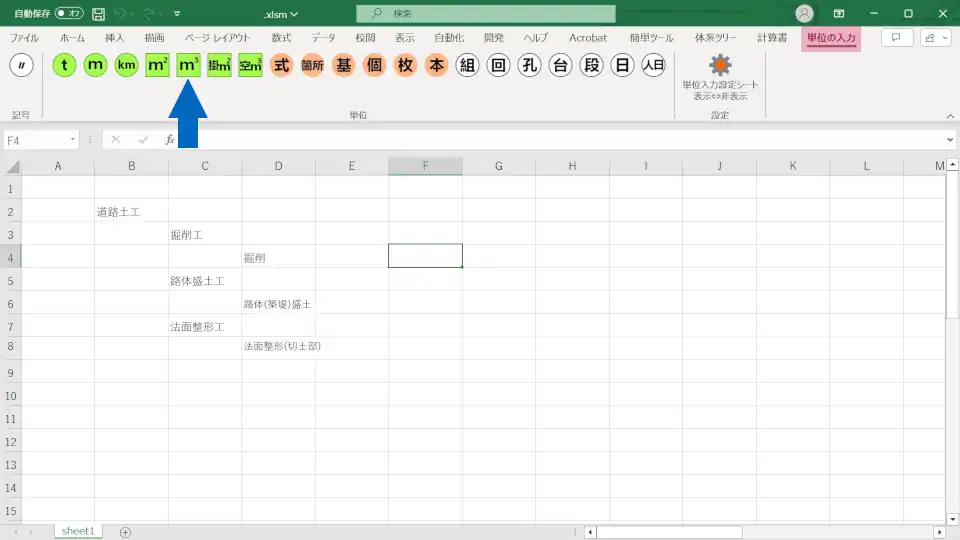Image resolution: width=960 pixels, height=540 pixels.
Task: Switch to the 計算書 tab
Action: (772, 38)
